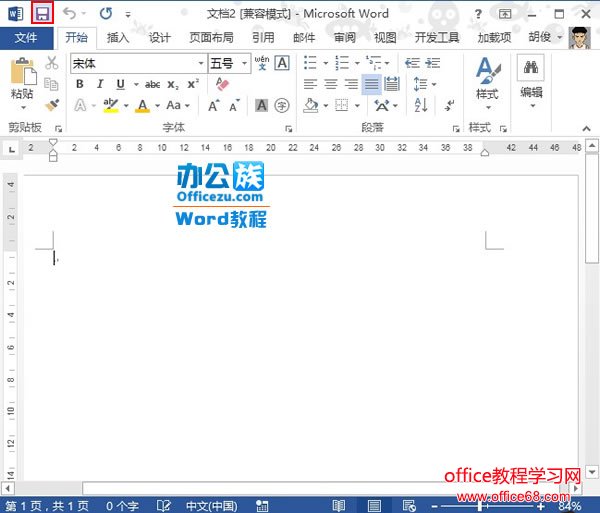Switch to the 插入 Insert tab
The width and height of the screenshot is (600, 513).
tap(118, 37)
